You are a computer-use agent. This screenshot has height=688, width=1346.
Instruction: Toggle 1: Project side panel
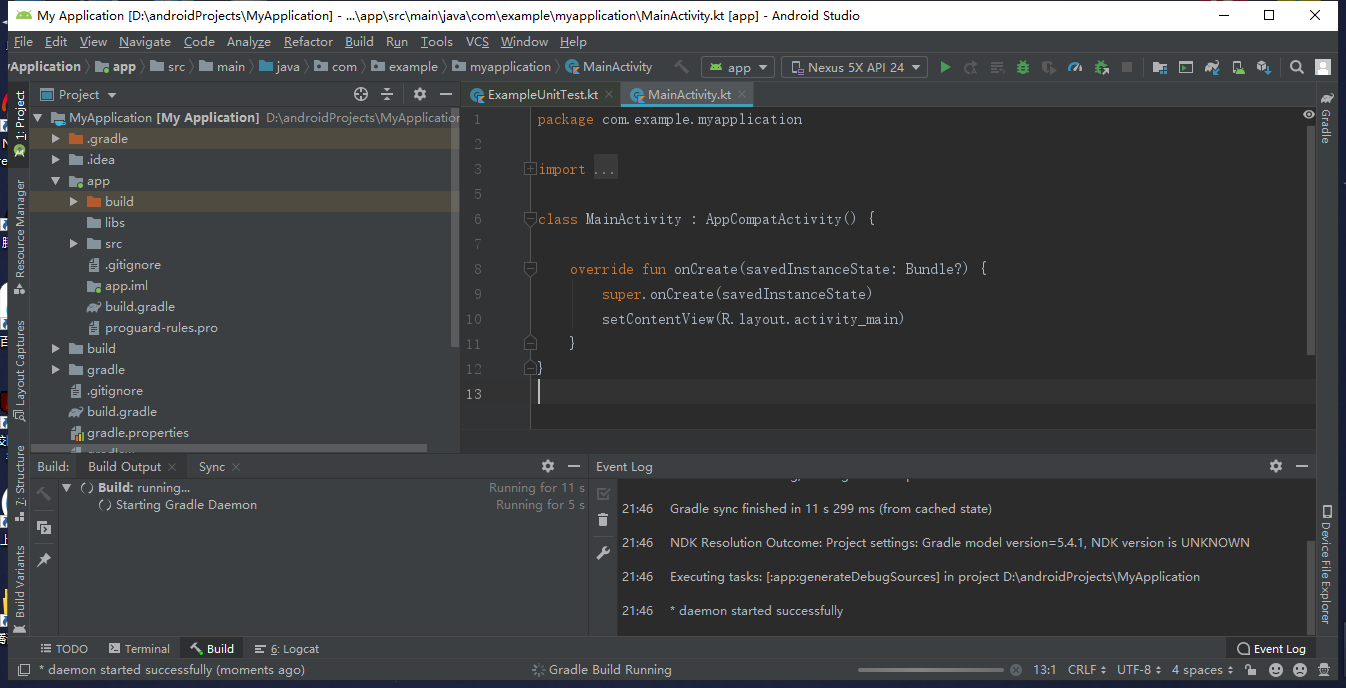(20, 123)
